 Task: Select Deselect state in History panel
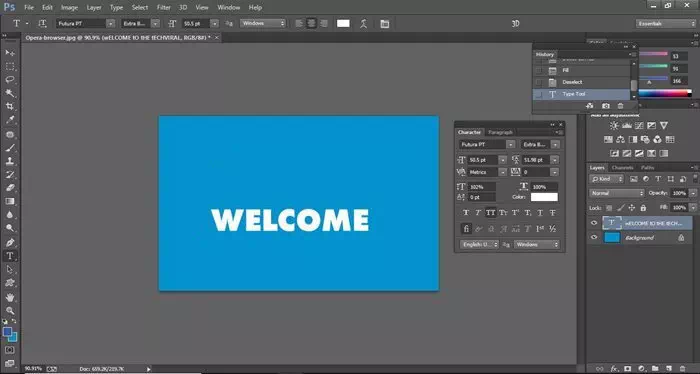point(582,82)
